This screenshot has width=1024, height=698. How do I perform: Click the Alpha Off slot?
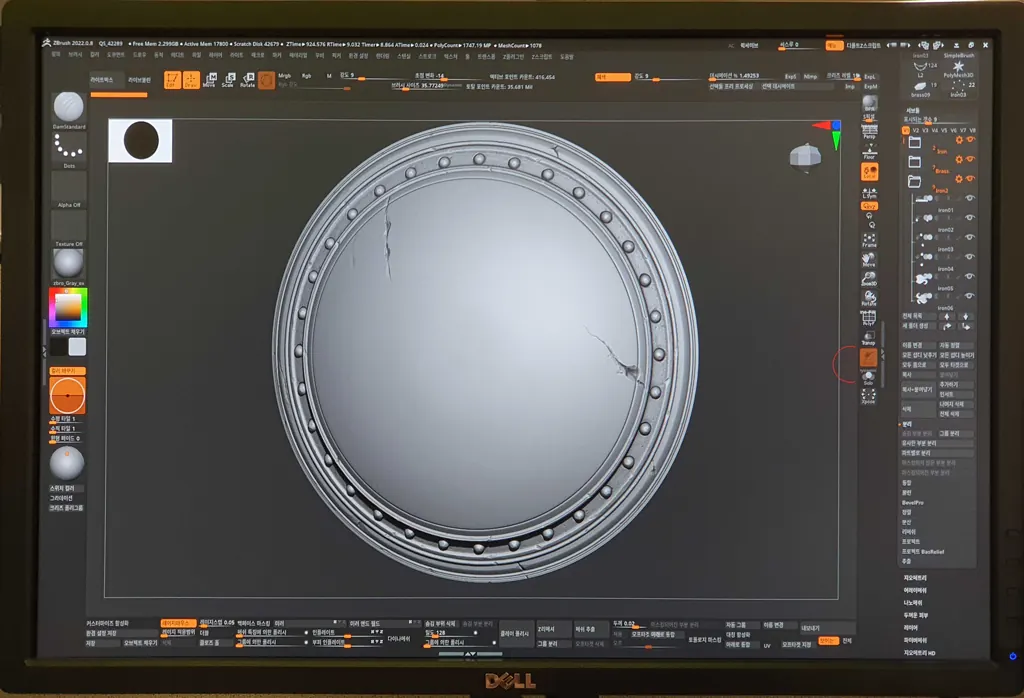[69, 188]
